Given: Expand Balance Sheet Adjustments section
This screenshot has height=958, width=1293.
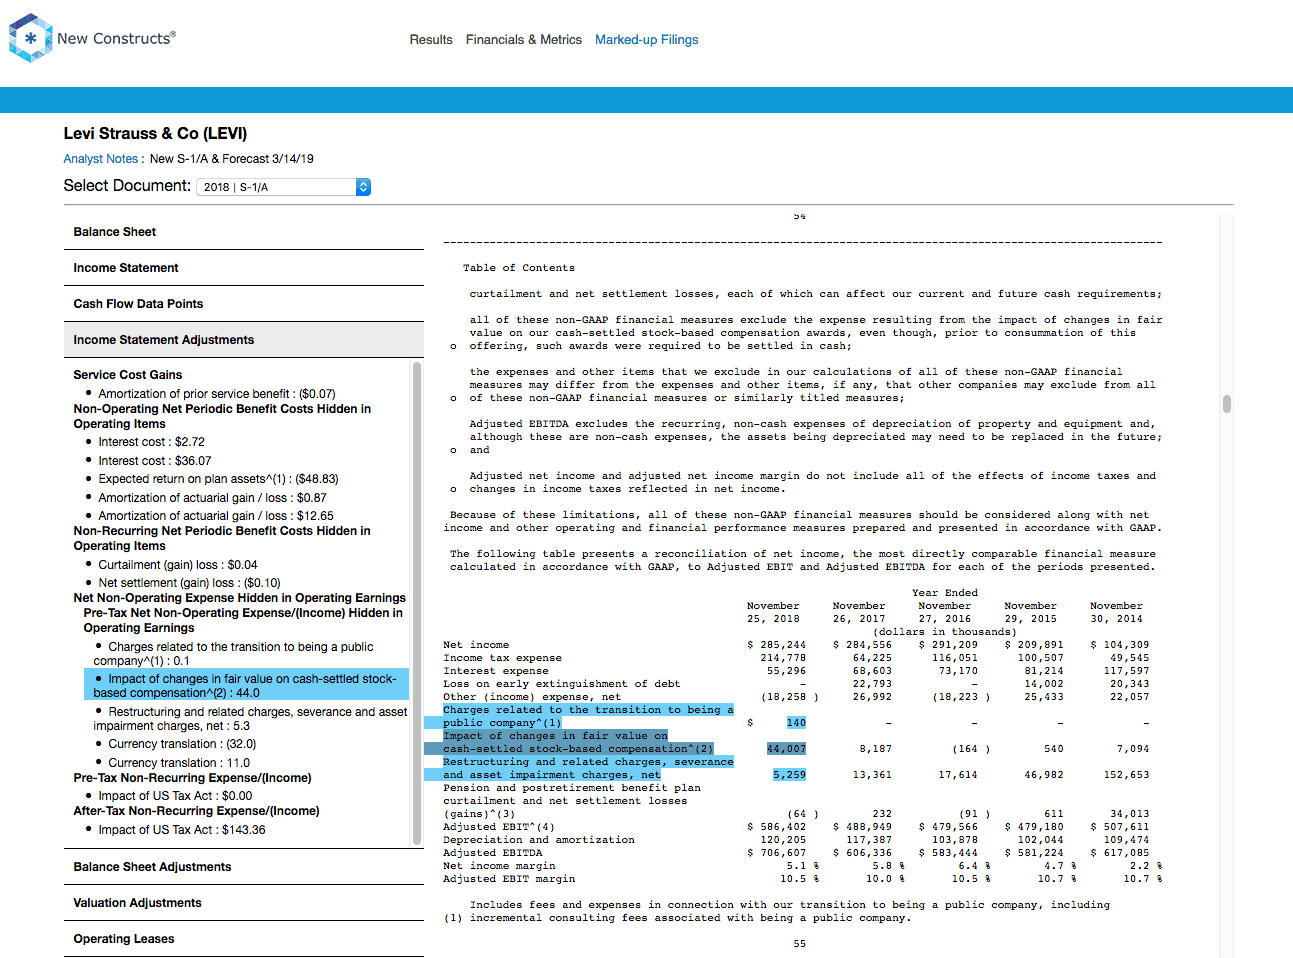Looking at the screenshot, I should (244, 867).
